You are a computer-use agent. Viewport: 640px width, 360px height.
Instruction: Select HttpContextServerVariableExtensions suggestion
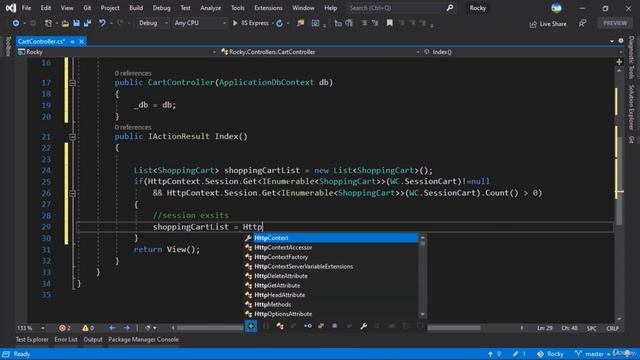(x=331, y=267)
